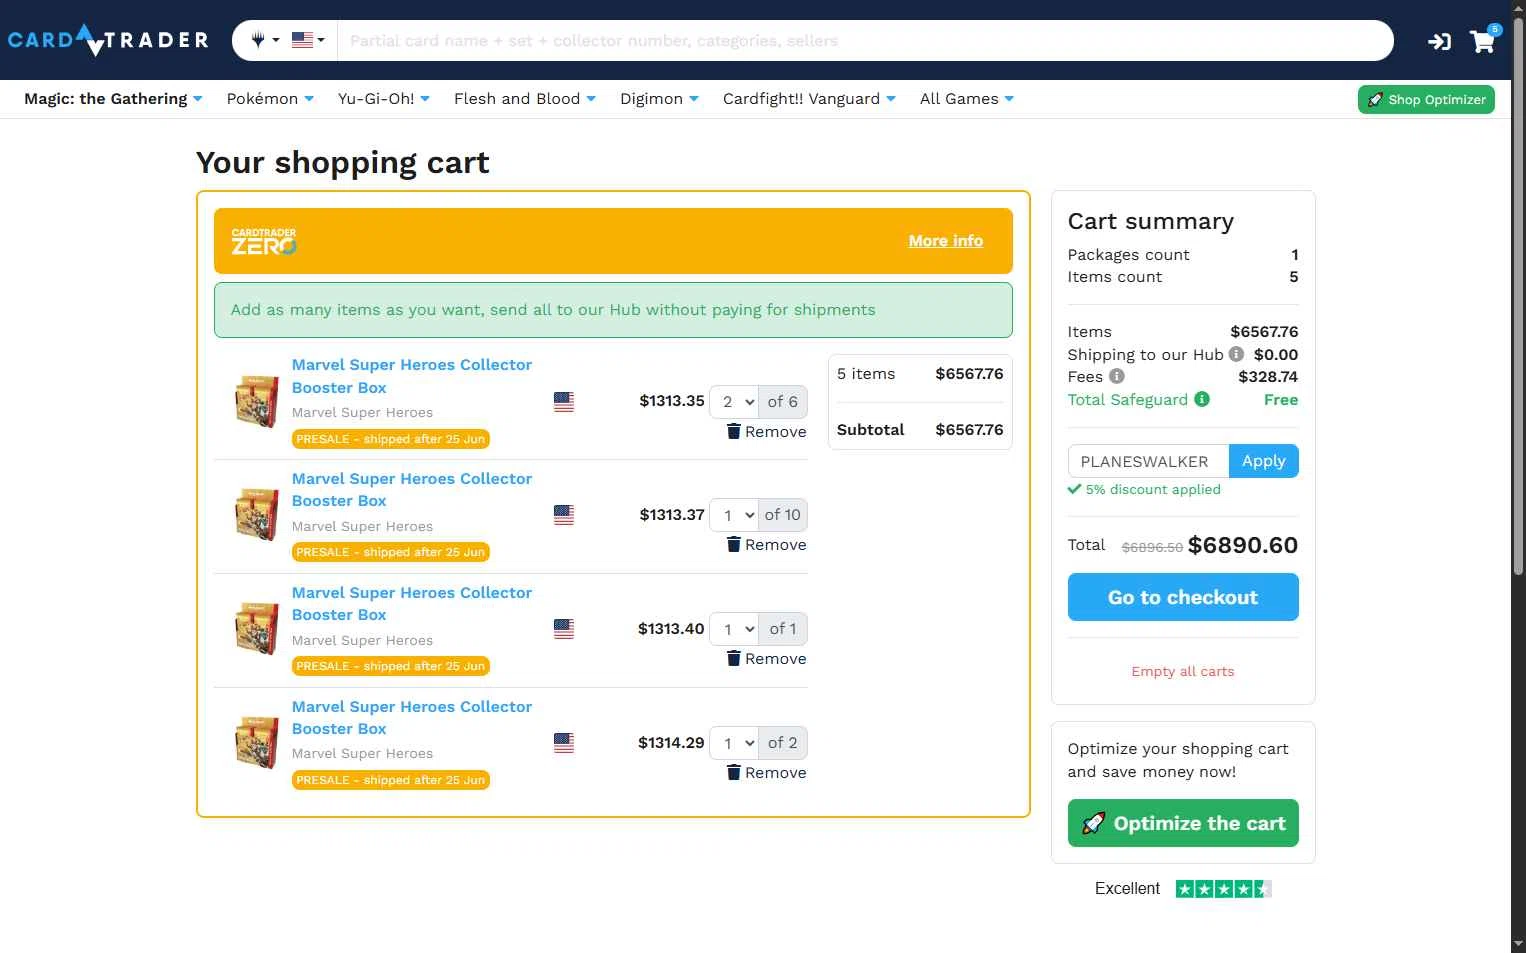Expand the Flesh and Blood menu
Viewport: 1526px width, 953px height.
[x=525, y=98]
